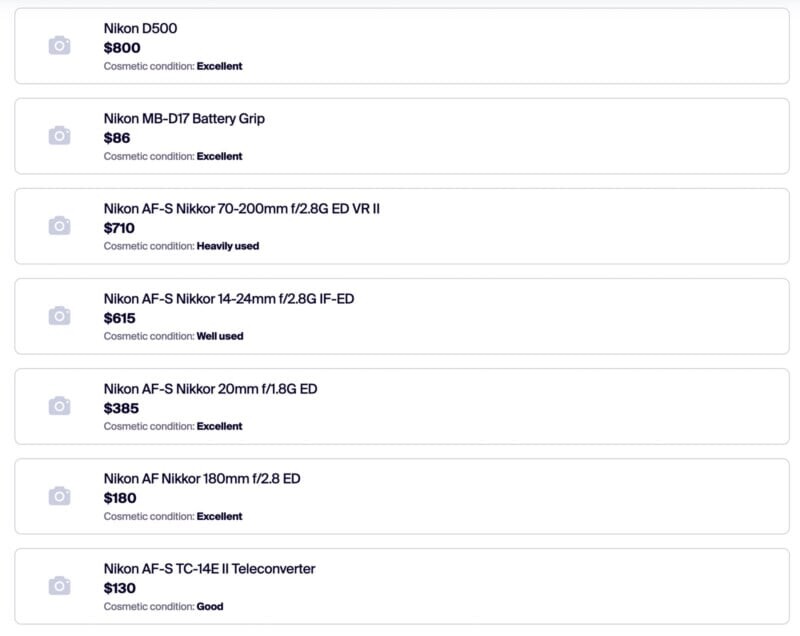Click the camera icon beside Nikon D500
Screen dimensions: 800x636
[60, 46]
